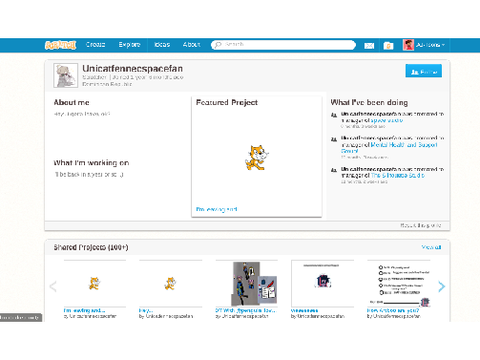The height and width of the screenshot is (360, 480).
Task: Open the 'how kinbod are you?' link
Action: point(393,310)
